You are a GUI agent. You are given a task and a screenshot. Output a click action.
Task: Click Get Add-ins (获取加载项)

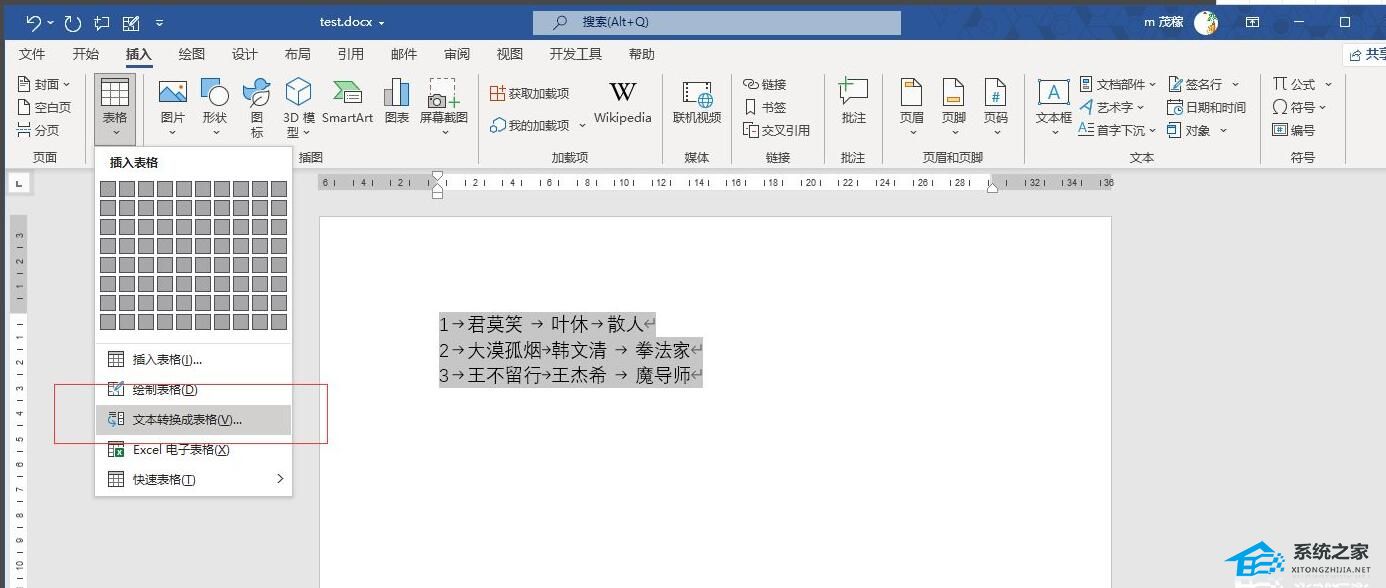tap(530, 93)
